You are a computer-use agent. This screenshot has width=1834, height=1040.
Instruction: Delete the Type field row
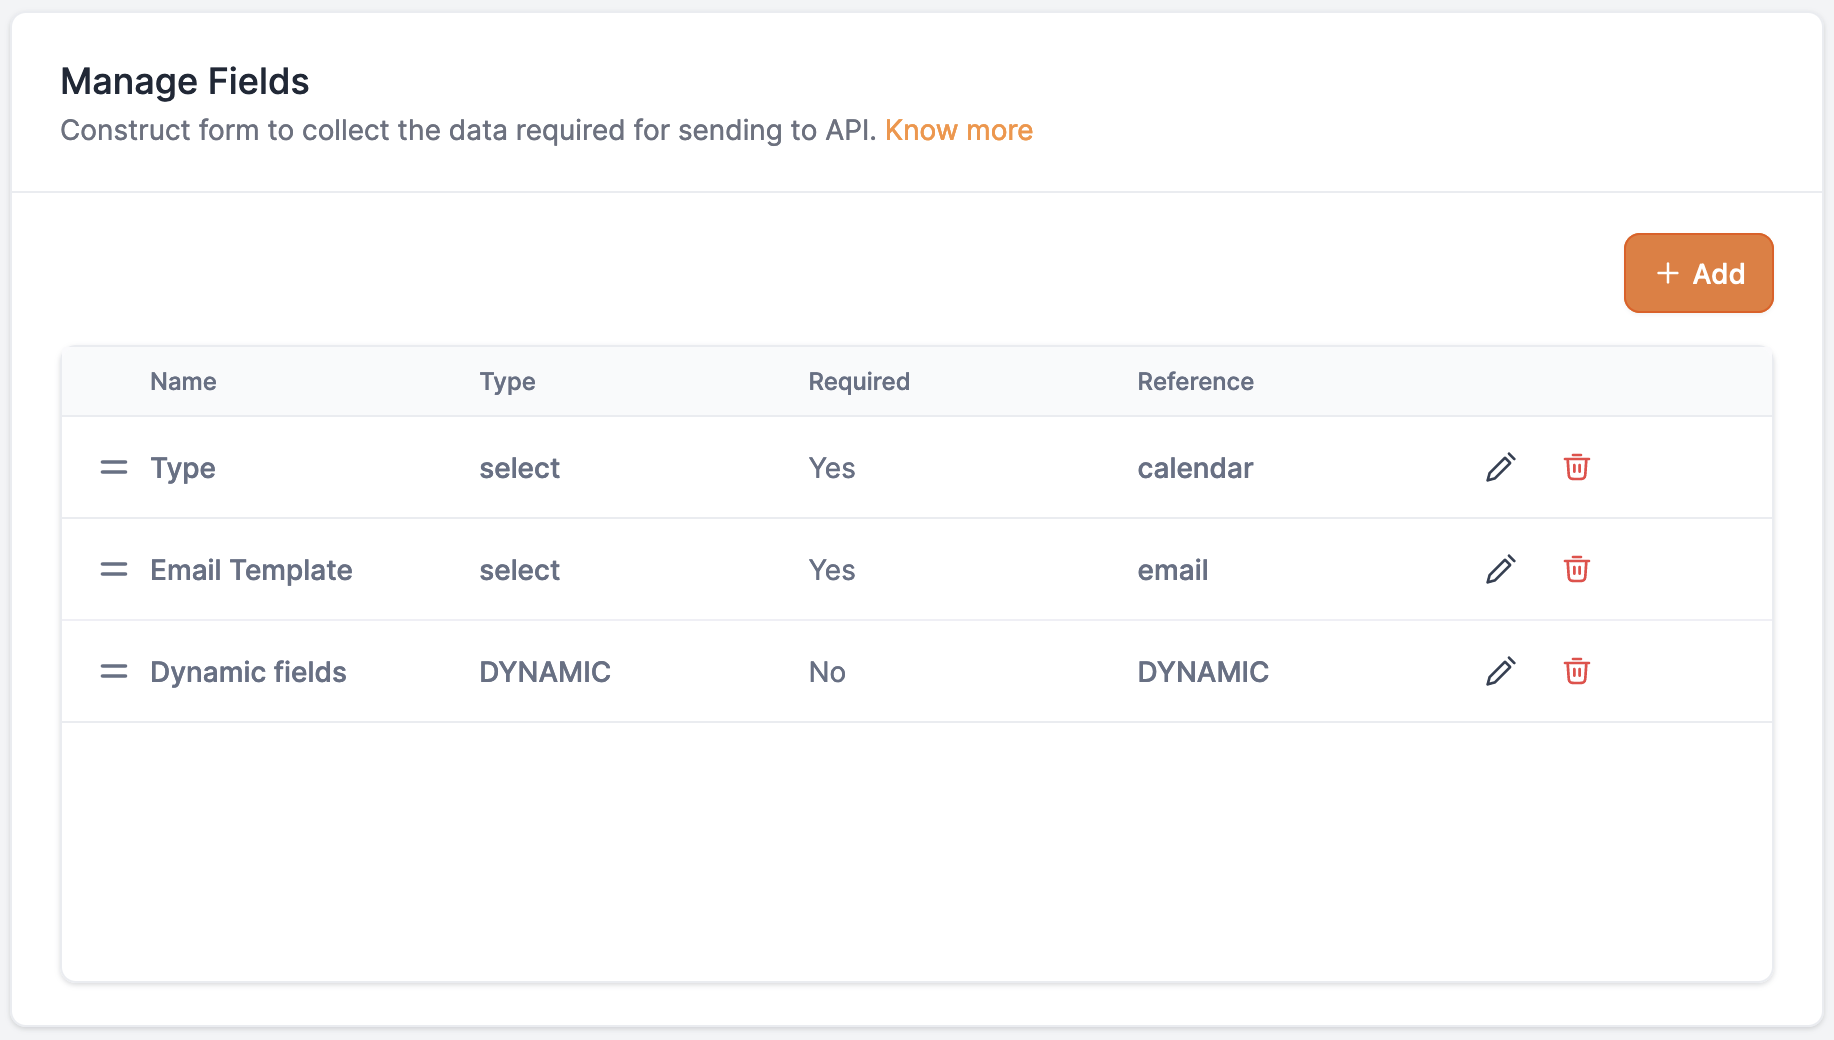[x=1576, y=467]
